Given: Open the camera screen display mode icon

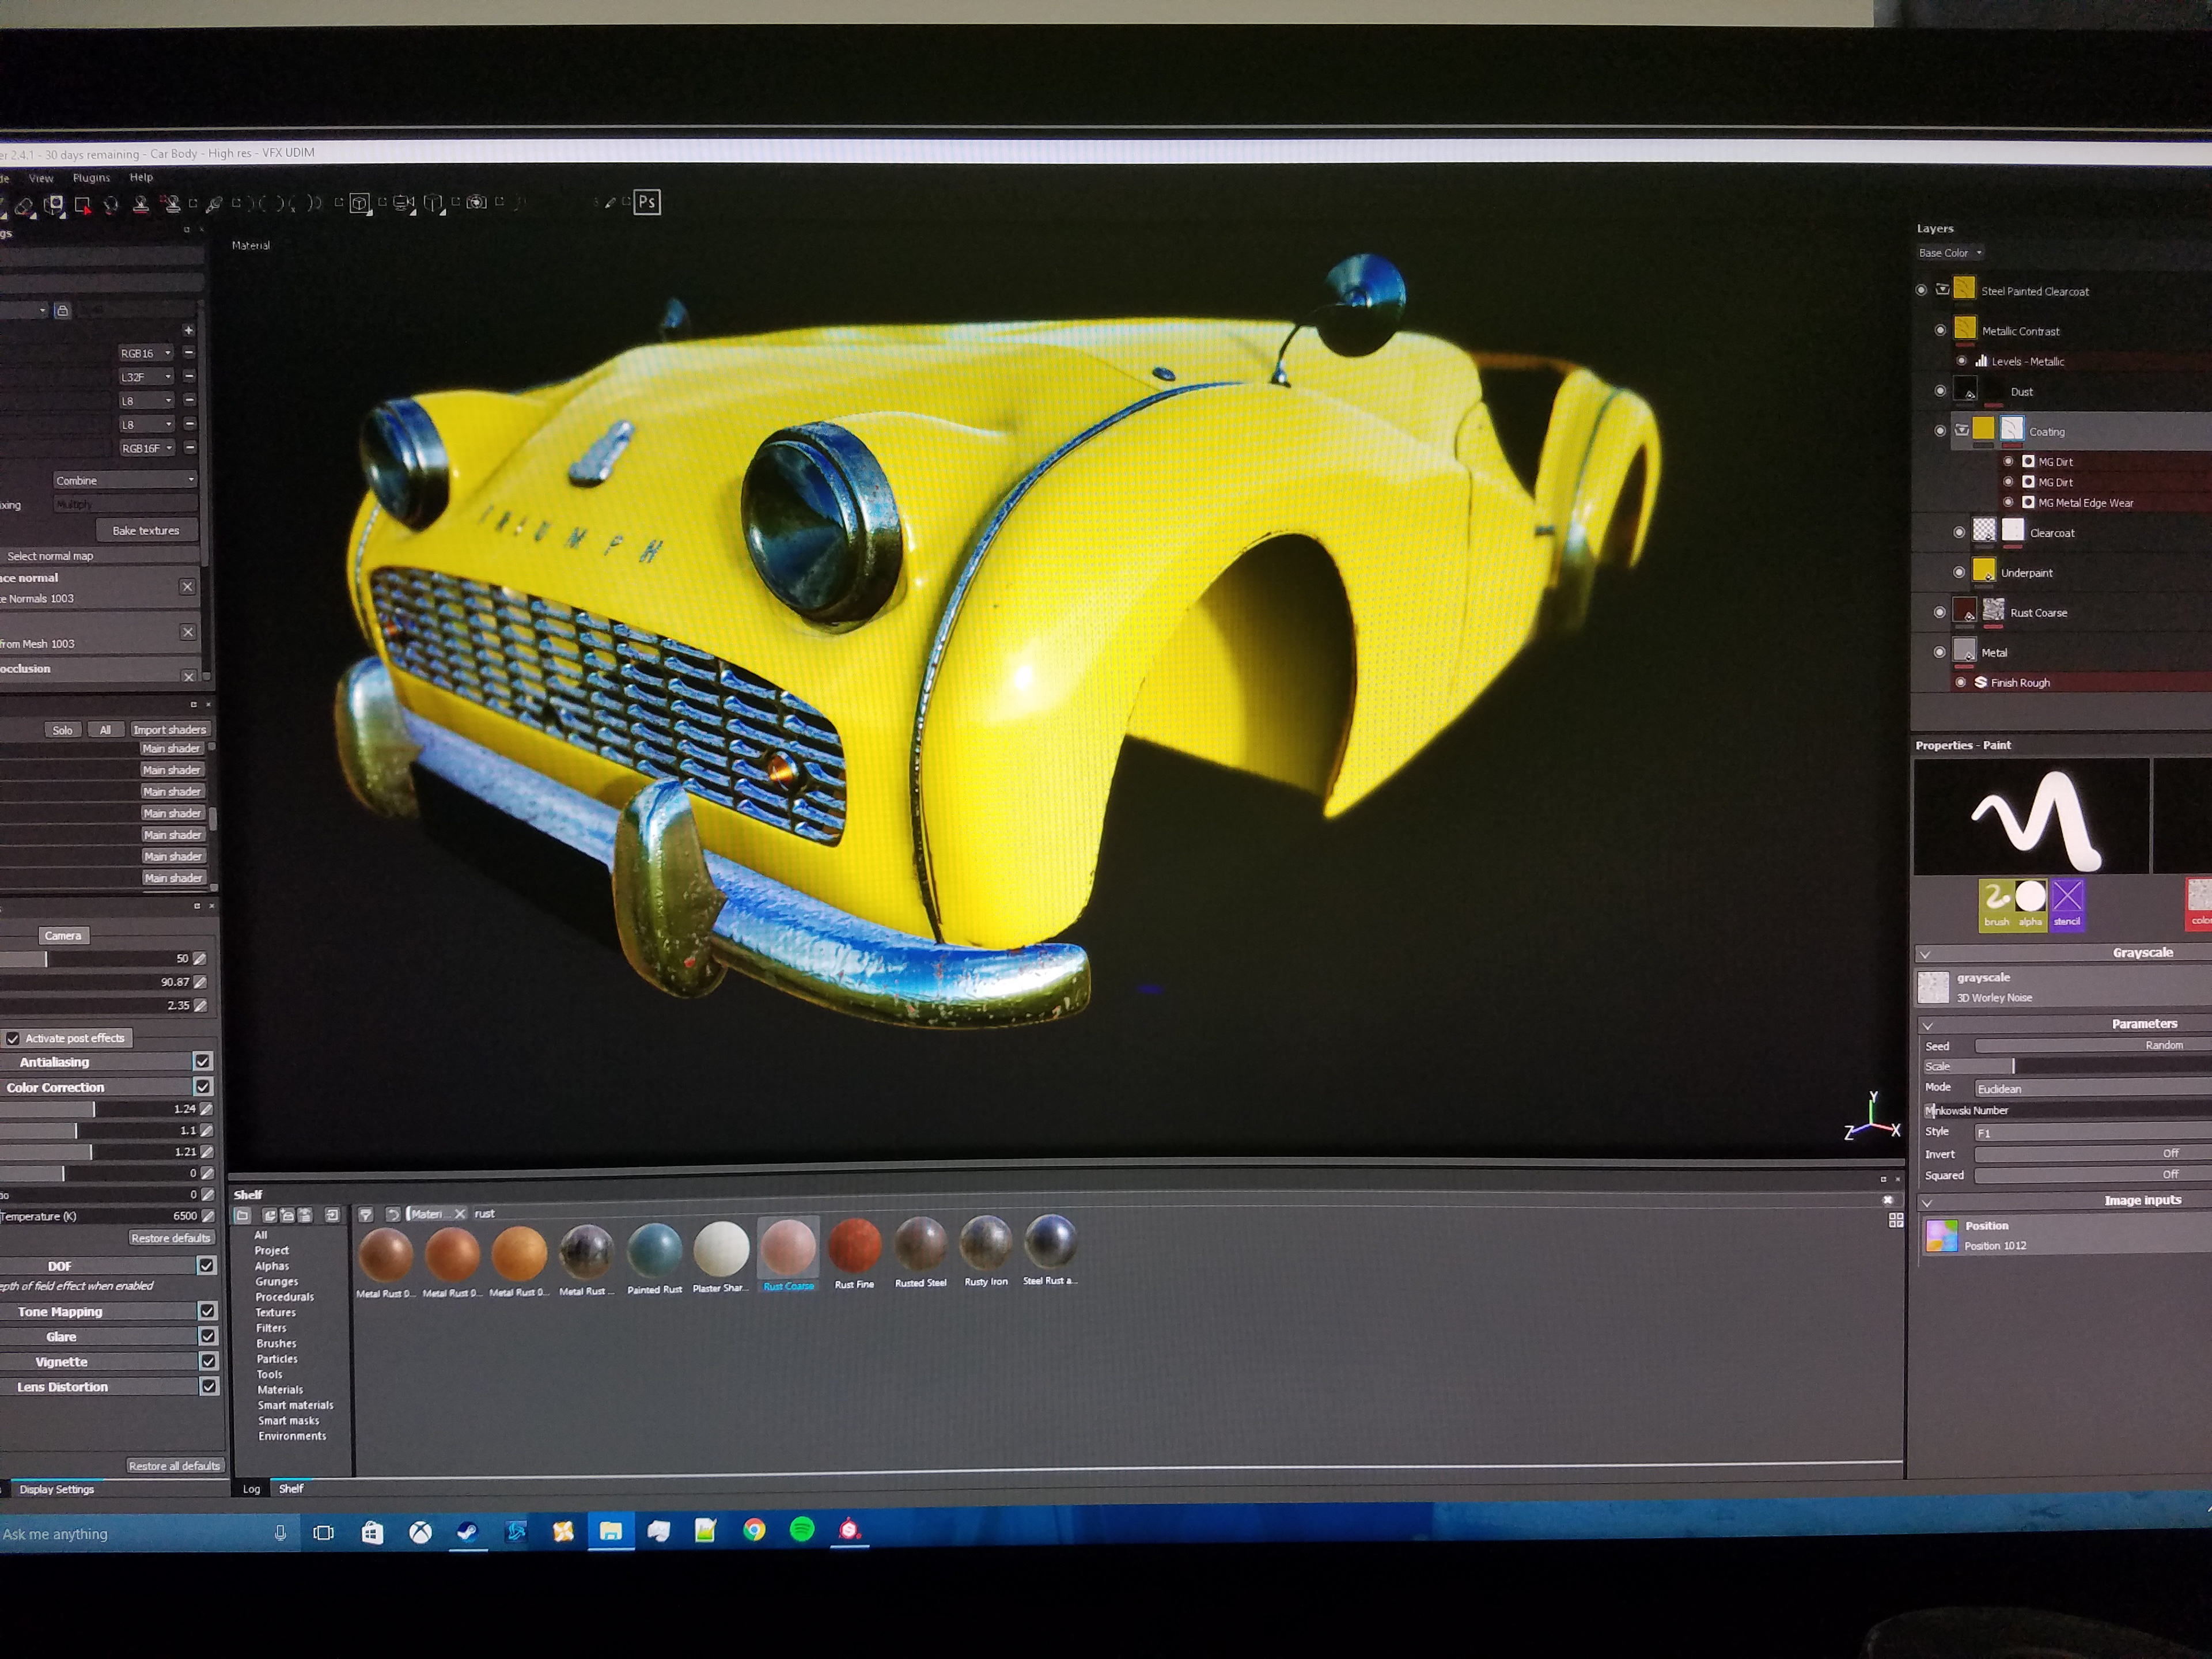Looking at the screenshot, I should [x=403, y=203].
